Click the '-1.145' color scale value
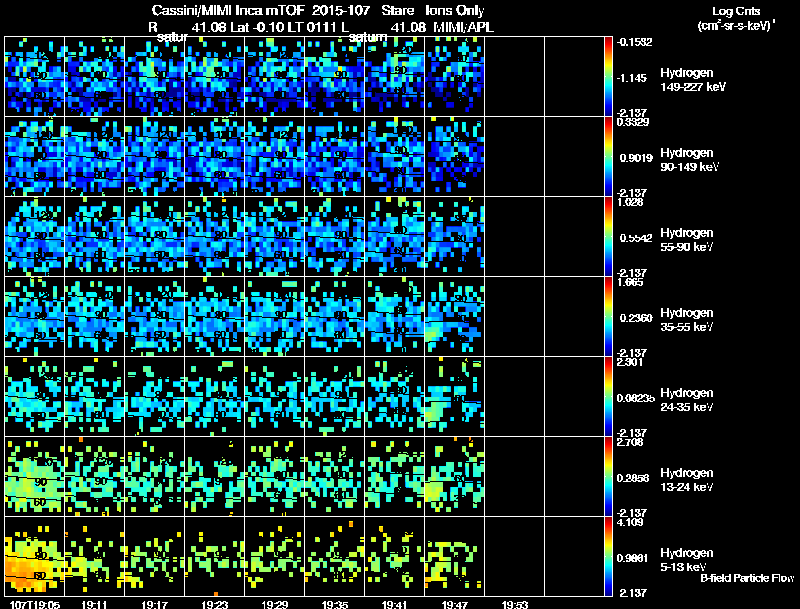The height and width of the screenshot is (609, 800). [x=632, y=78]
